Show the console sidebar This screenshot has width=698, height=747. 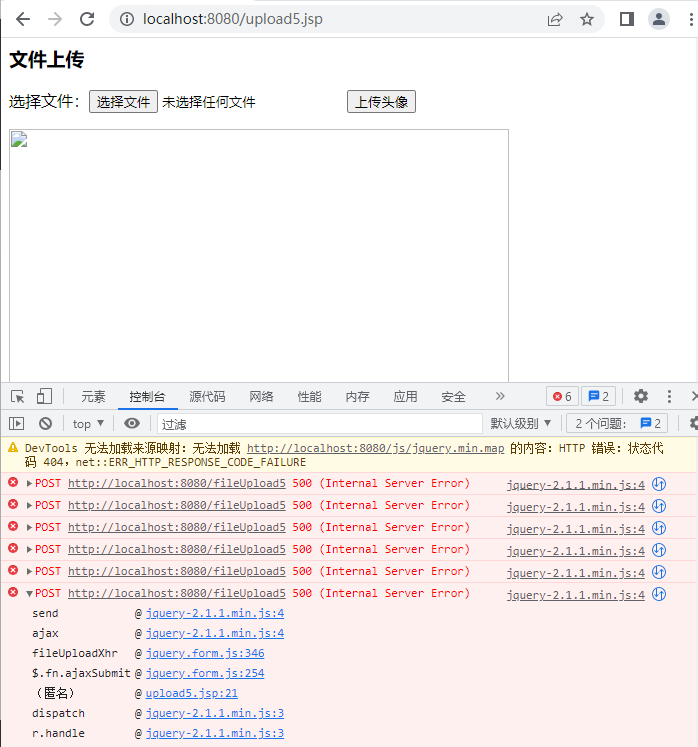click(16, 423)
